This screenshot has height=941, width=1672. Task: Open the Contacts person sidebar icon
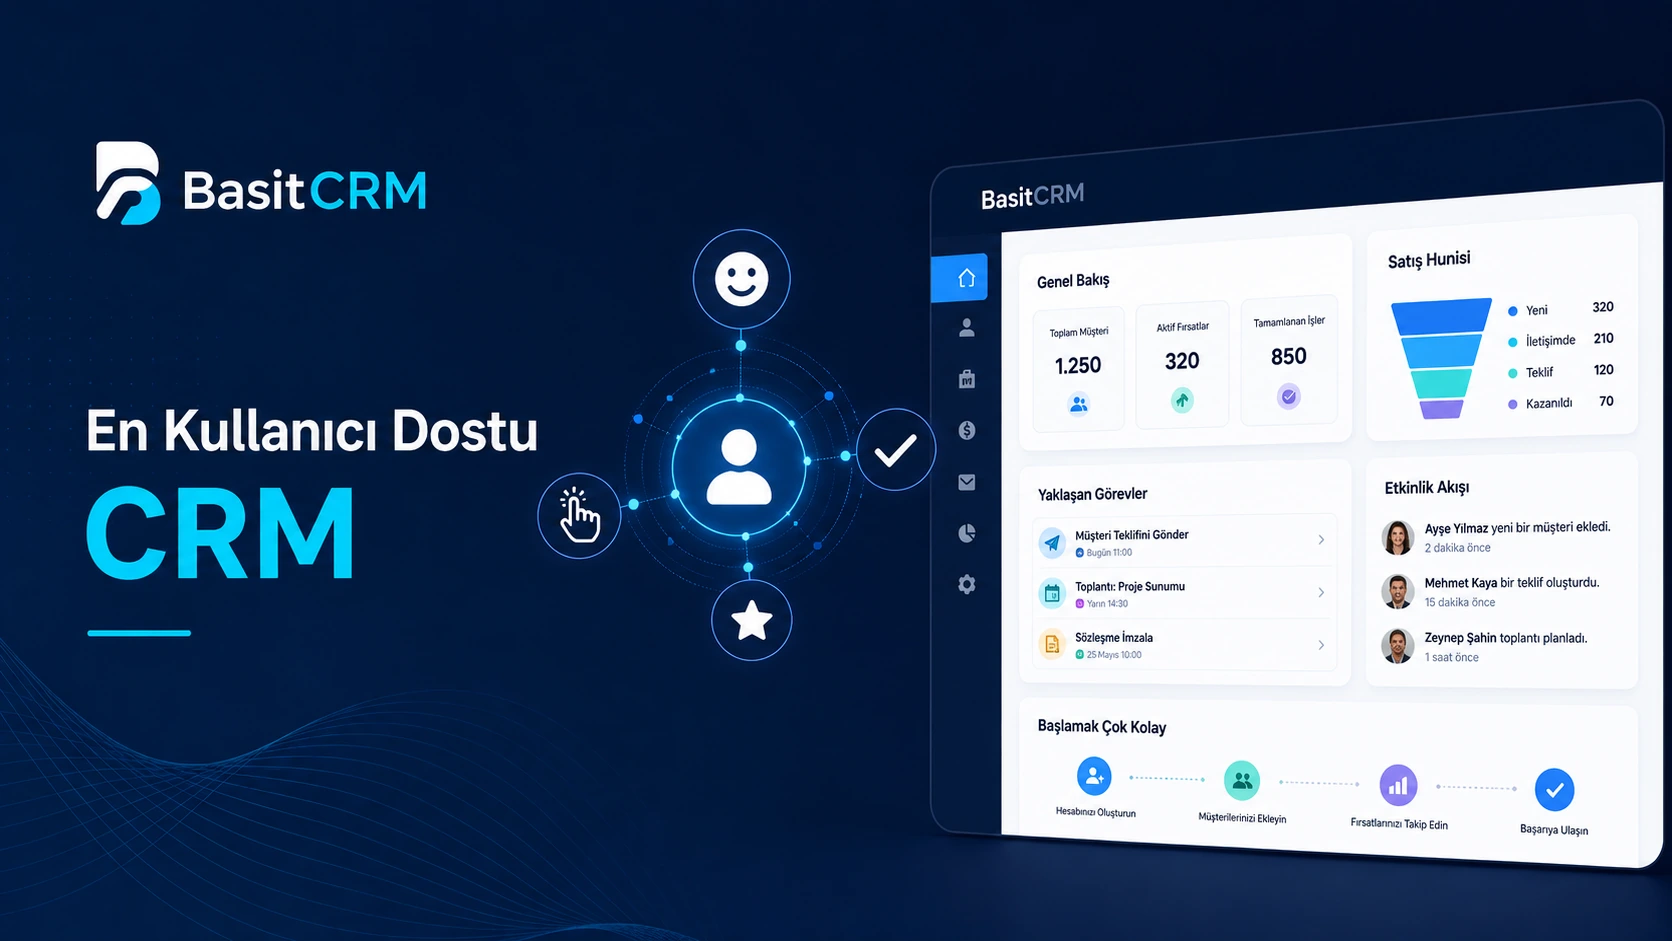point(966,328)
